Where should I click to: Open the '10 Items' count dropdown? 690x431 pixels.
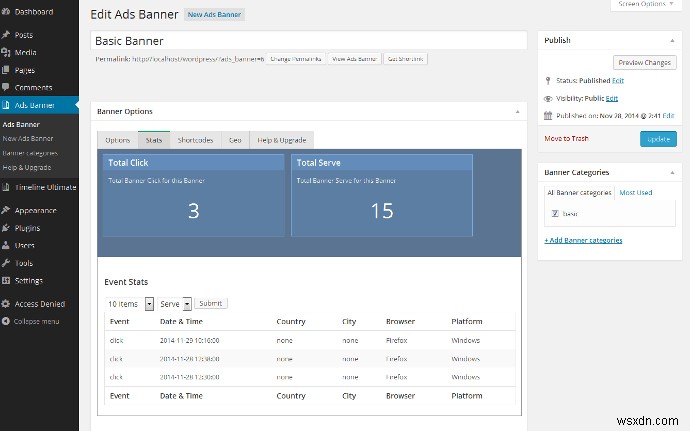[149, 303]
